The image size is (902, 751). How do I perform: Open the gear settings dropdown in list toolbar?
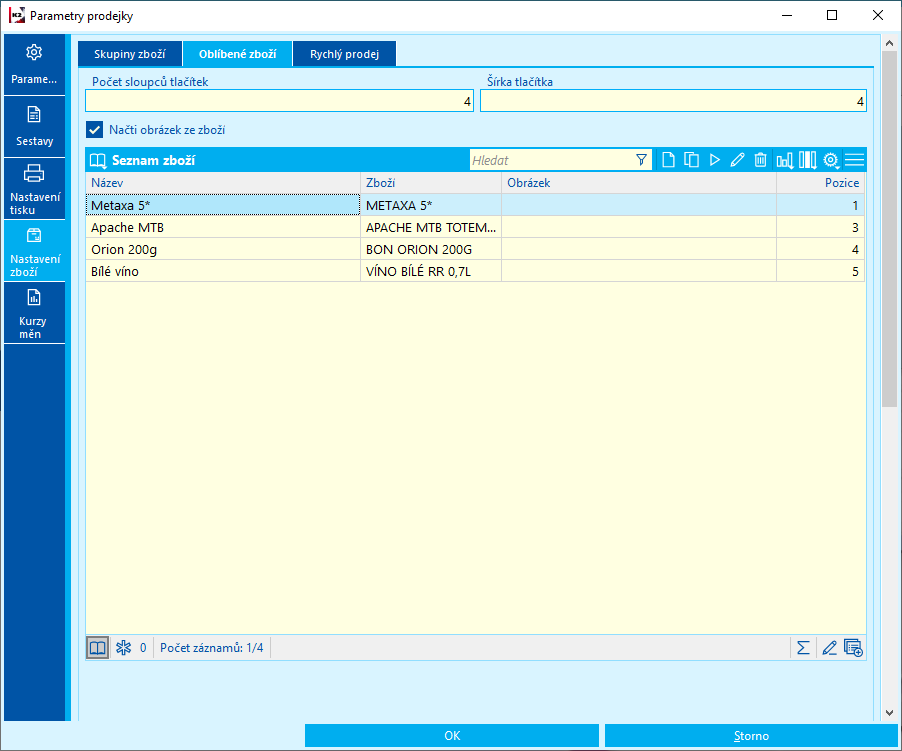(x=830, y=160)
